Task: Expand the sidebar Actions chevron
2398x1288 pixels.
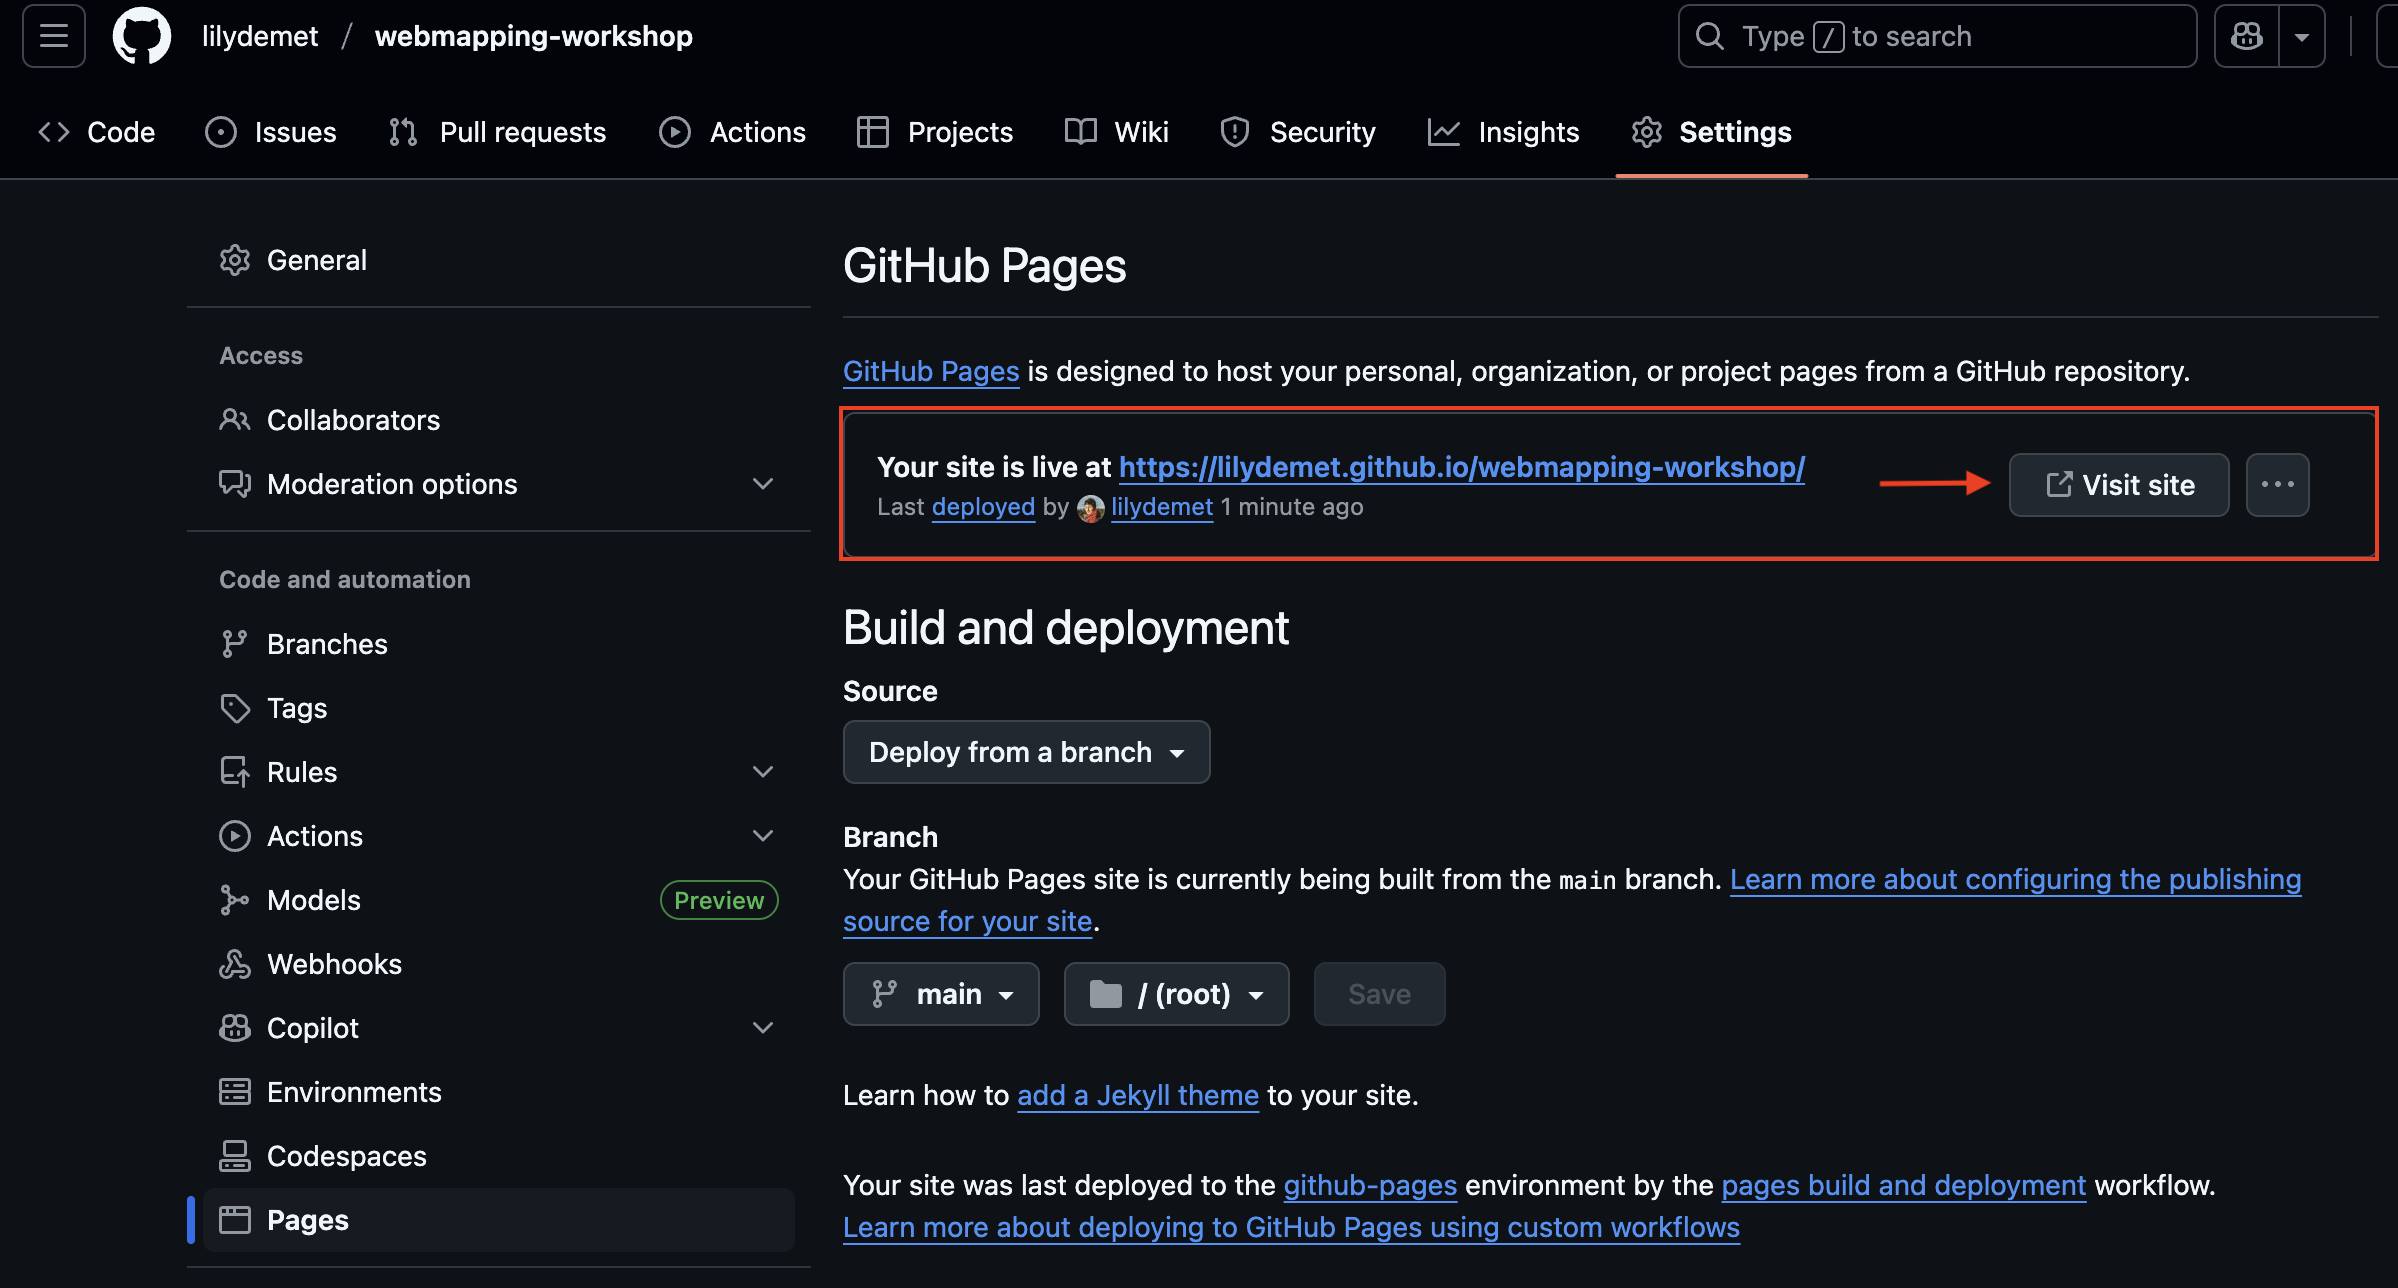Action: pyautogui.click(x=763, y=836)
